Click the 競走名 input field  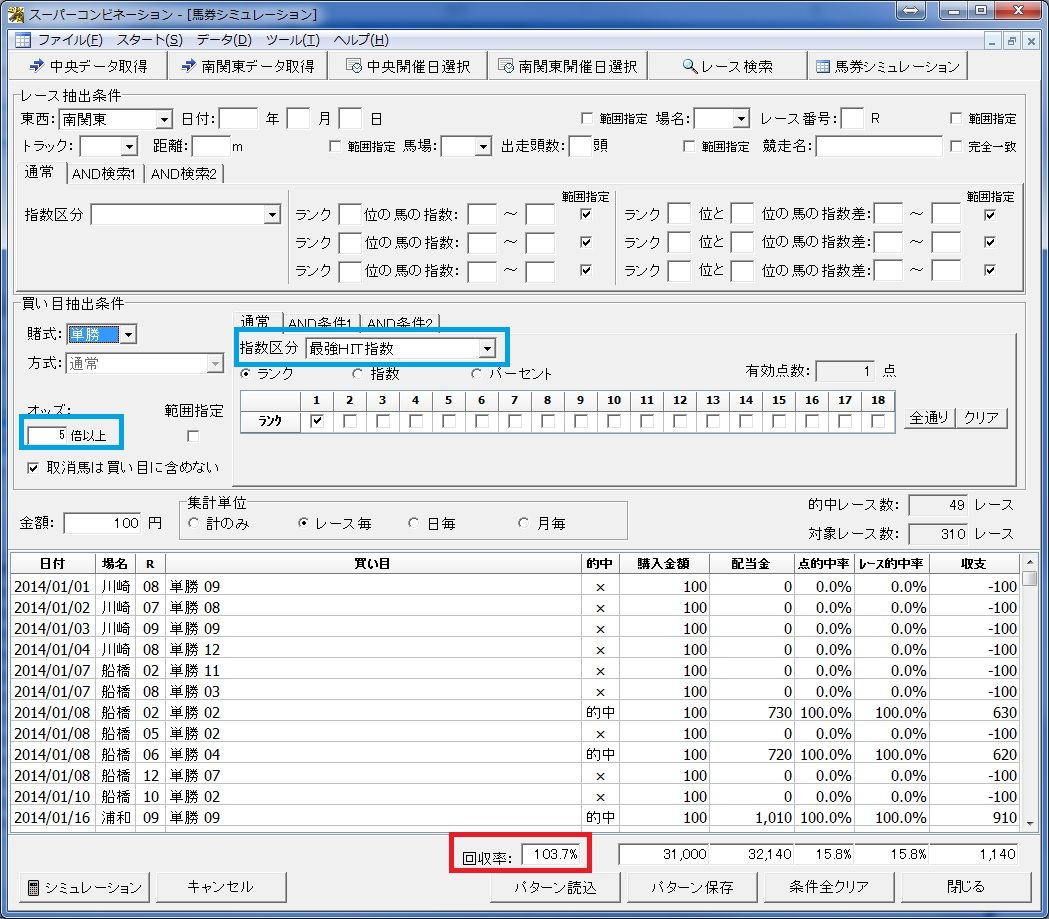click(x=879, y=146)
